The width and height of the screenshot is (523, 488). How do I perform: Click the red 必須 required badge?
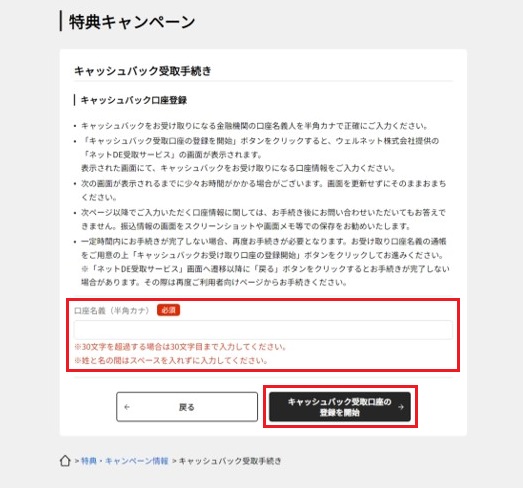tap(168, 310)
